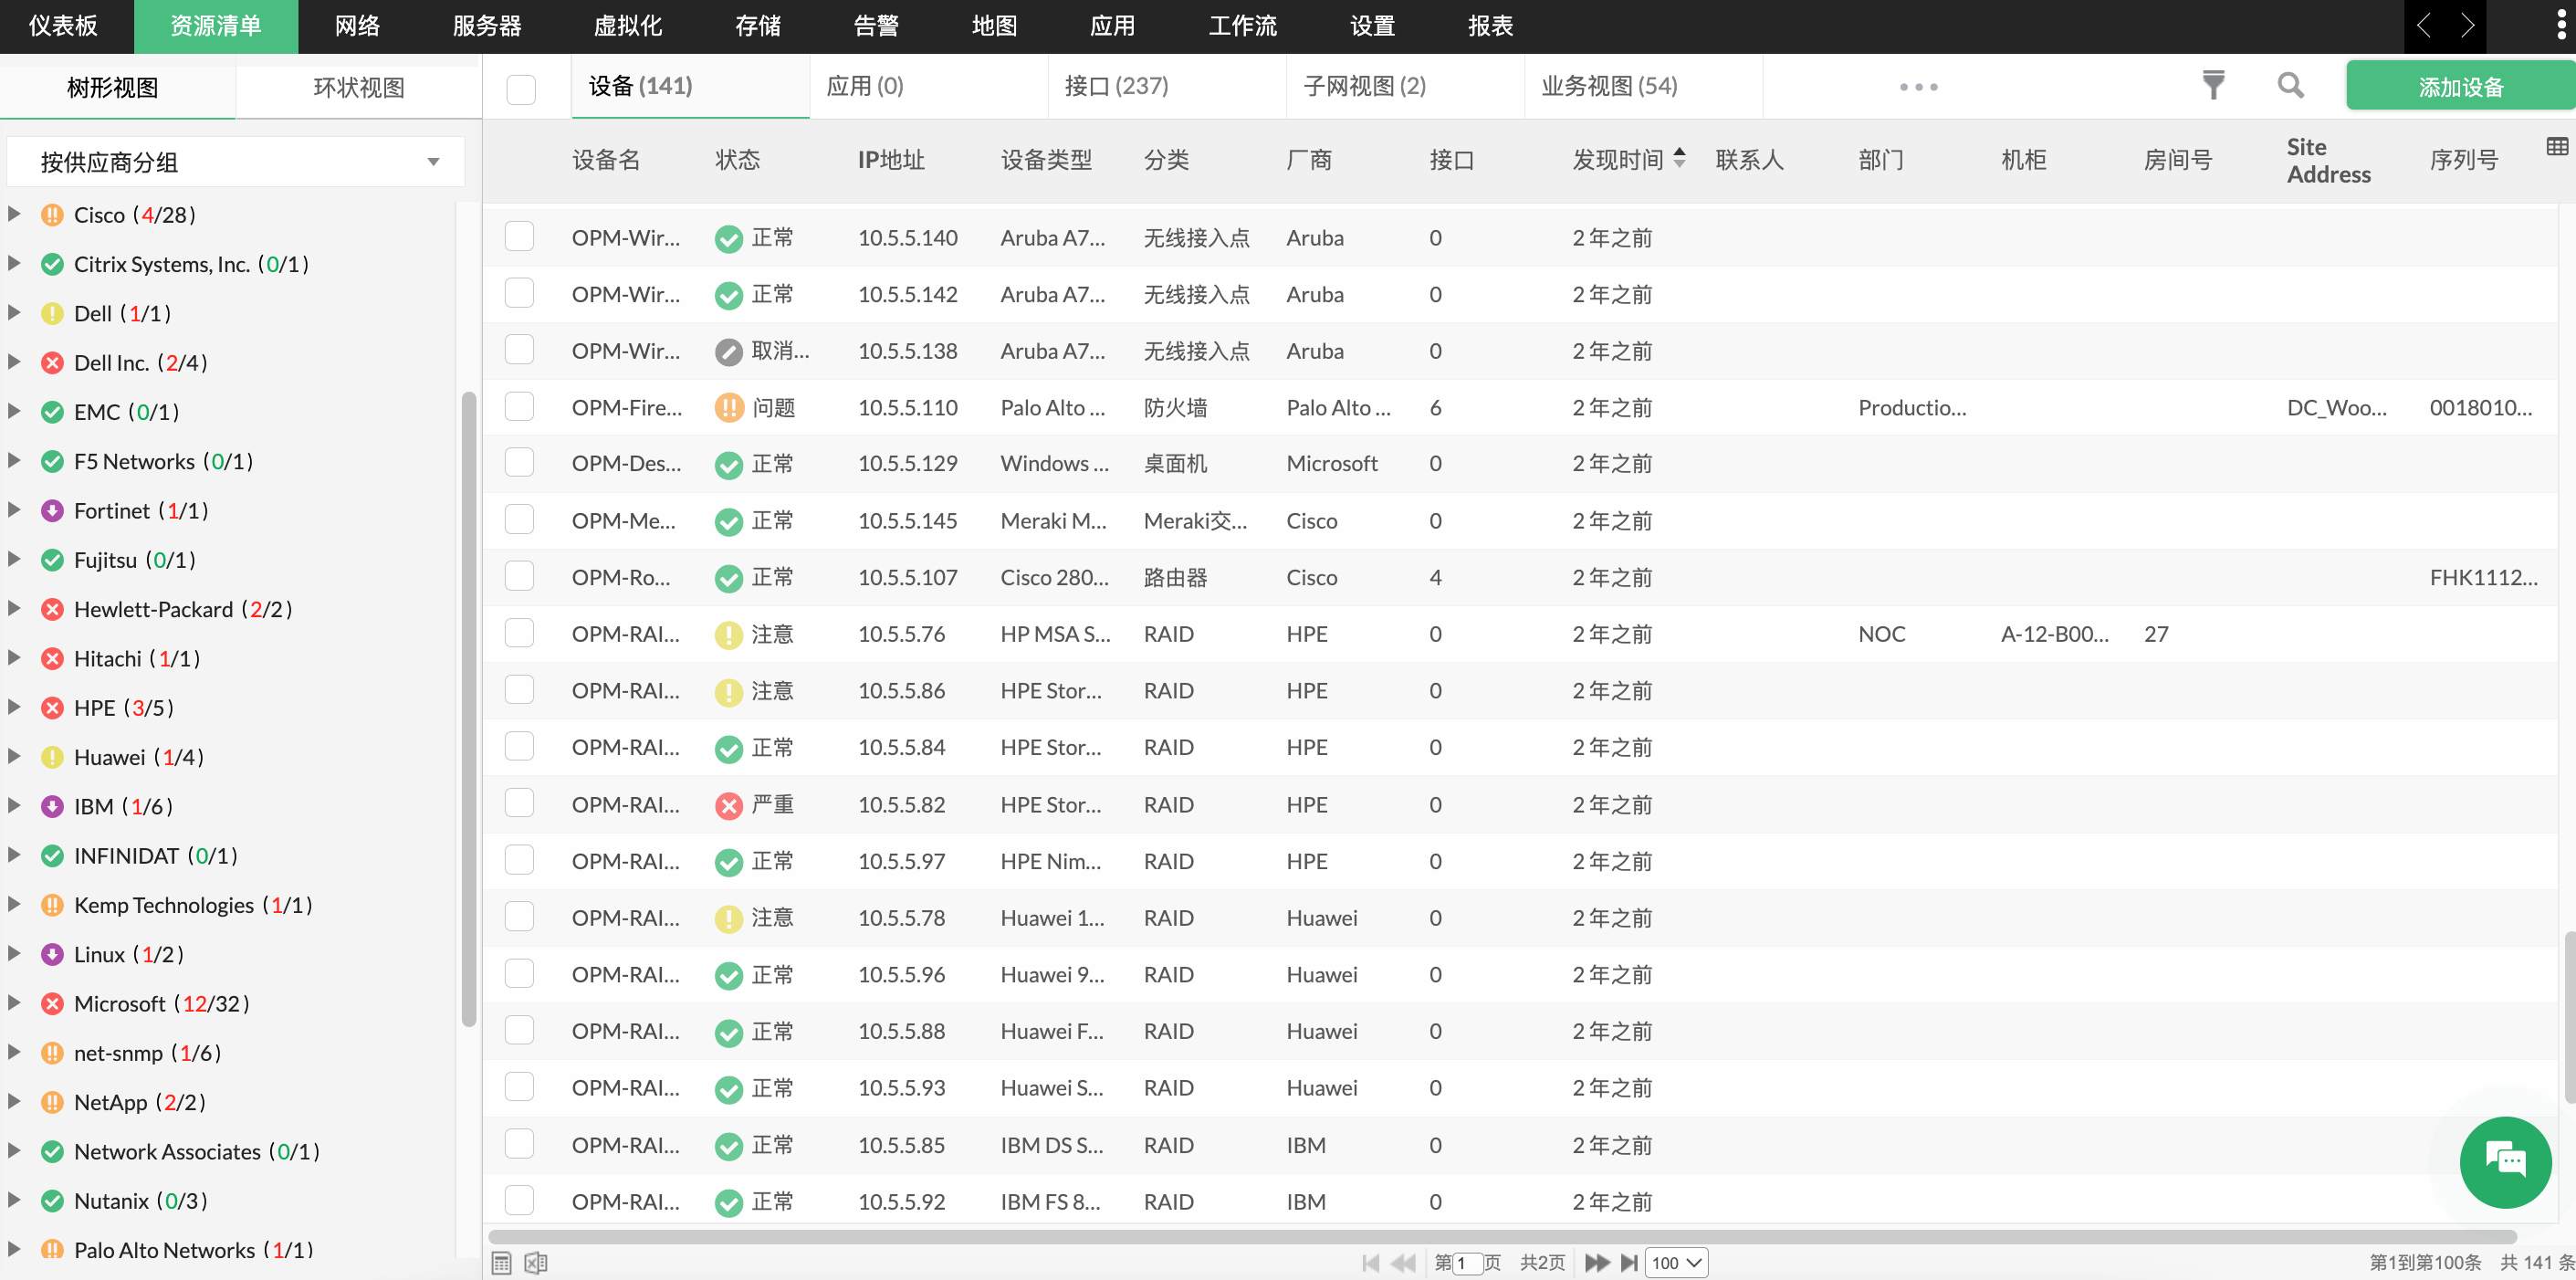Click the search magnifier icon
This screenshot has width=2576, height=1280.
[x=2290, y=86]
